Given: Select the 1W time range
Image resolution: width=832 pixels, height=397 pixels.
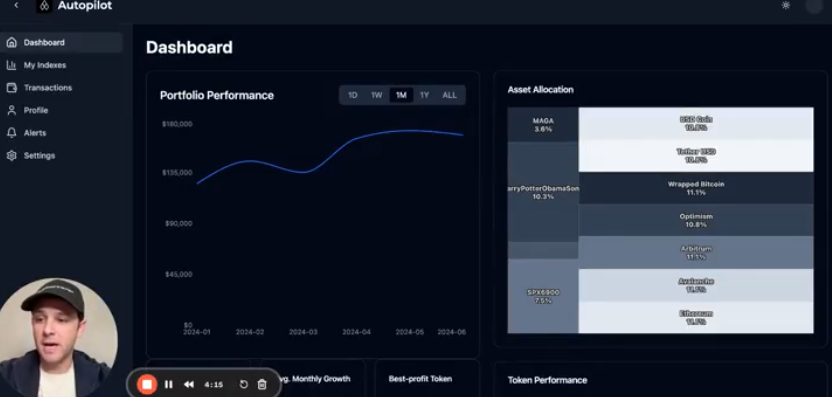Looking at the screenshot, I should [376, 95].
